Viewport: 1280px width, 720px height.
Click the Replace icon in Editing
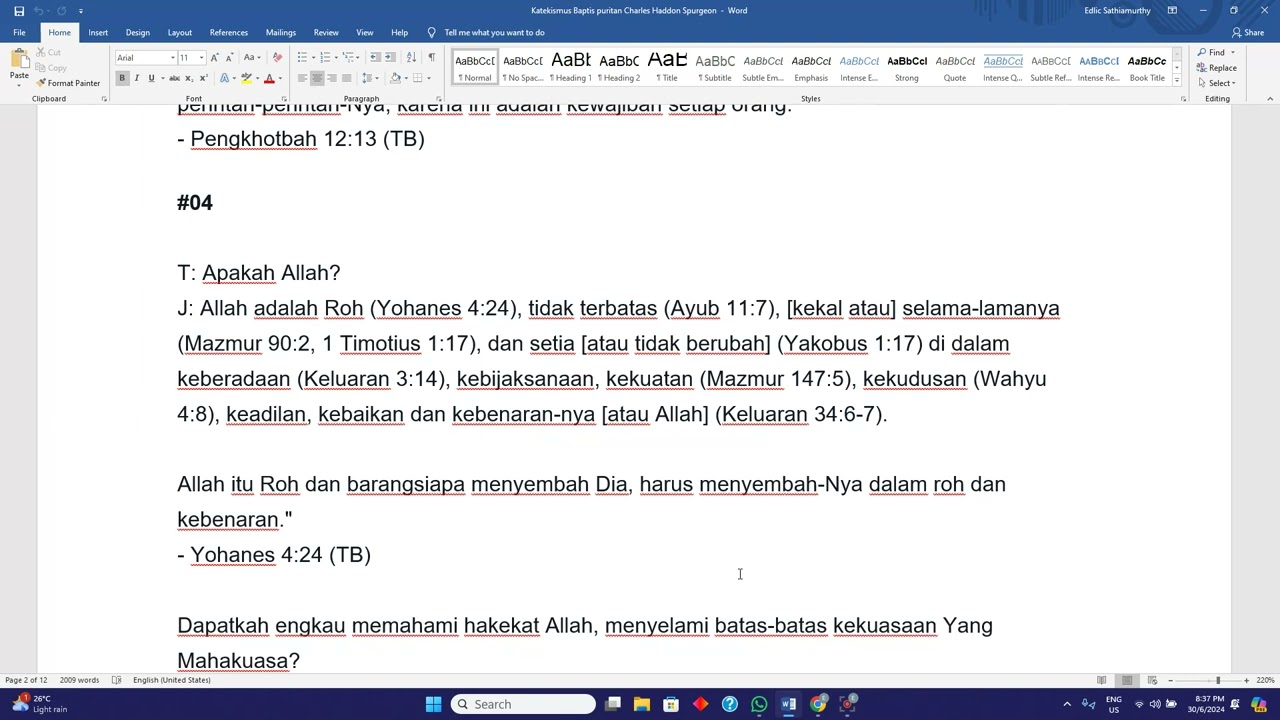[x=1217, y=68]
